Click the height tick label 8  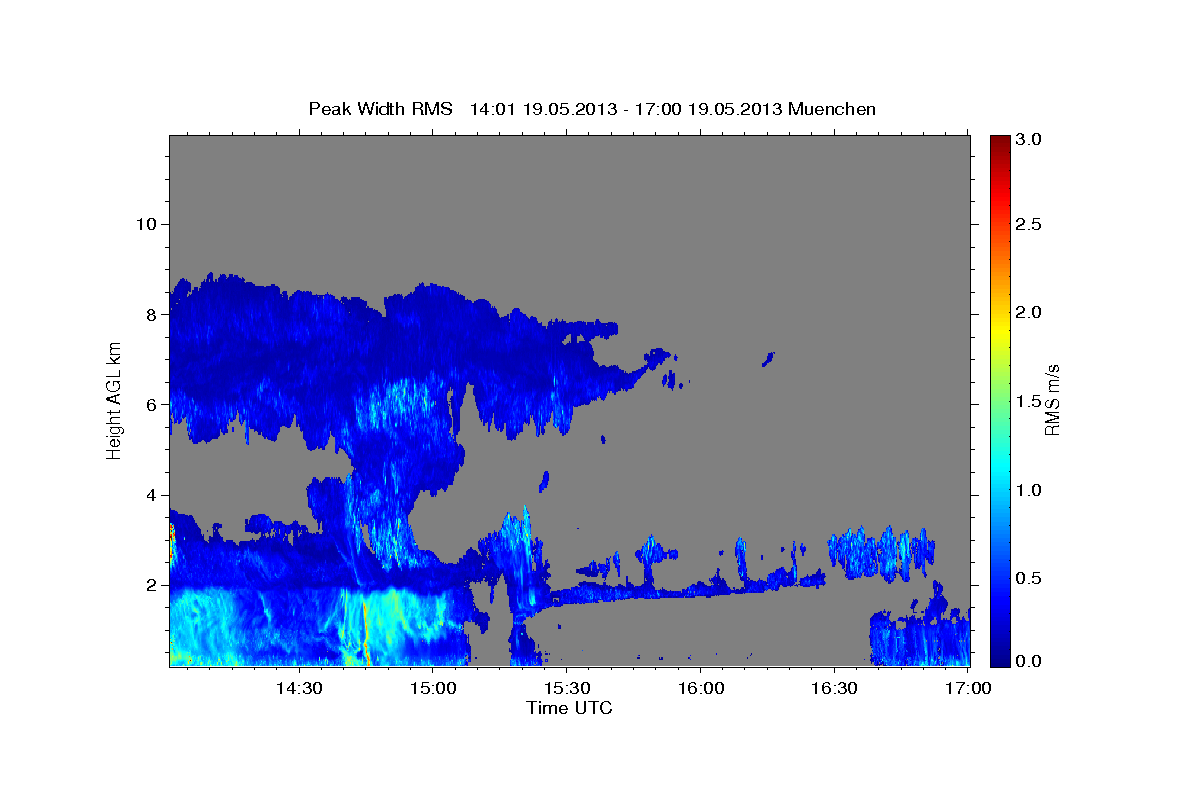coord(150,314)
